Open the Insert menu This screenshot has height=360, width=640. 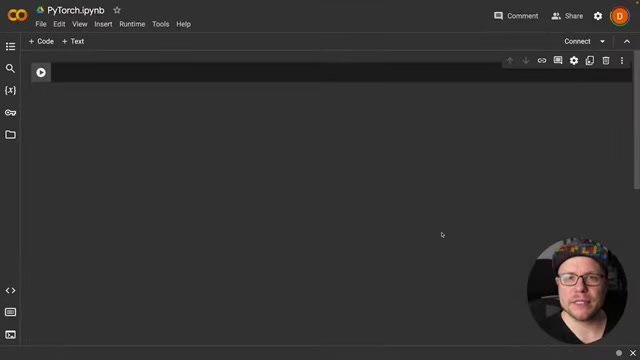(103, 24)
